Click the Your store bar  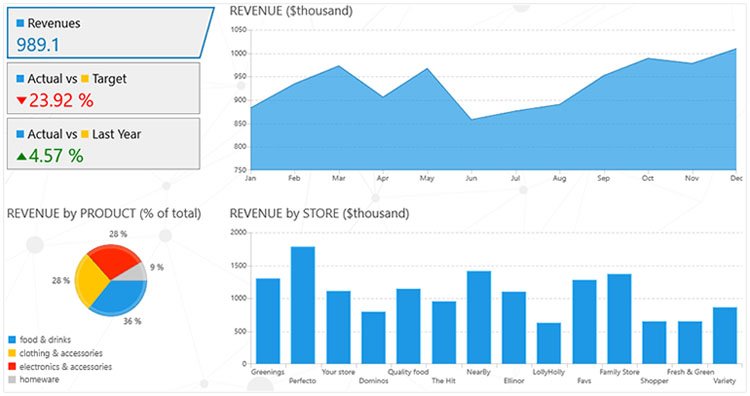[x=338, y=327]
